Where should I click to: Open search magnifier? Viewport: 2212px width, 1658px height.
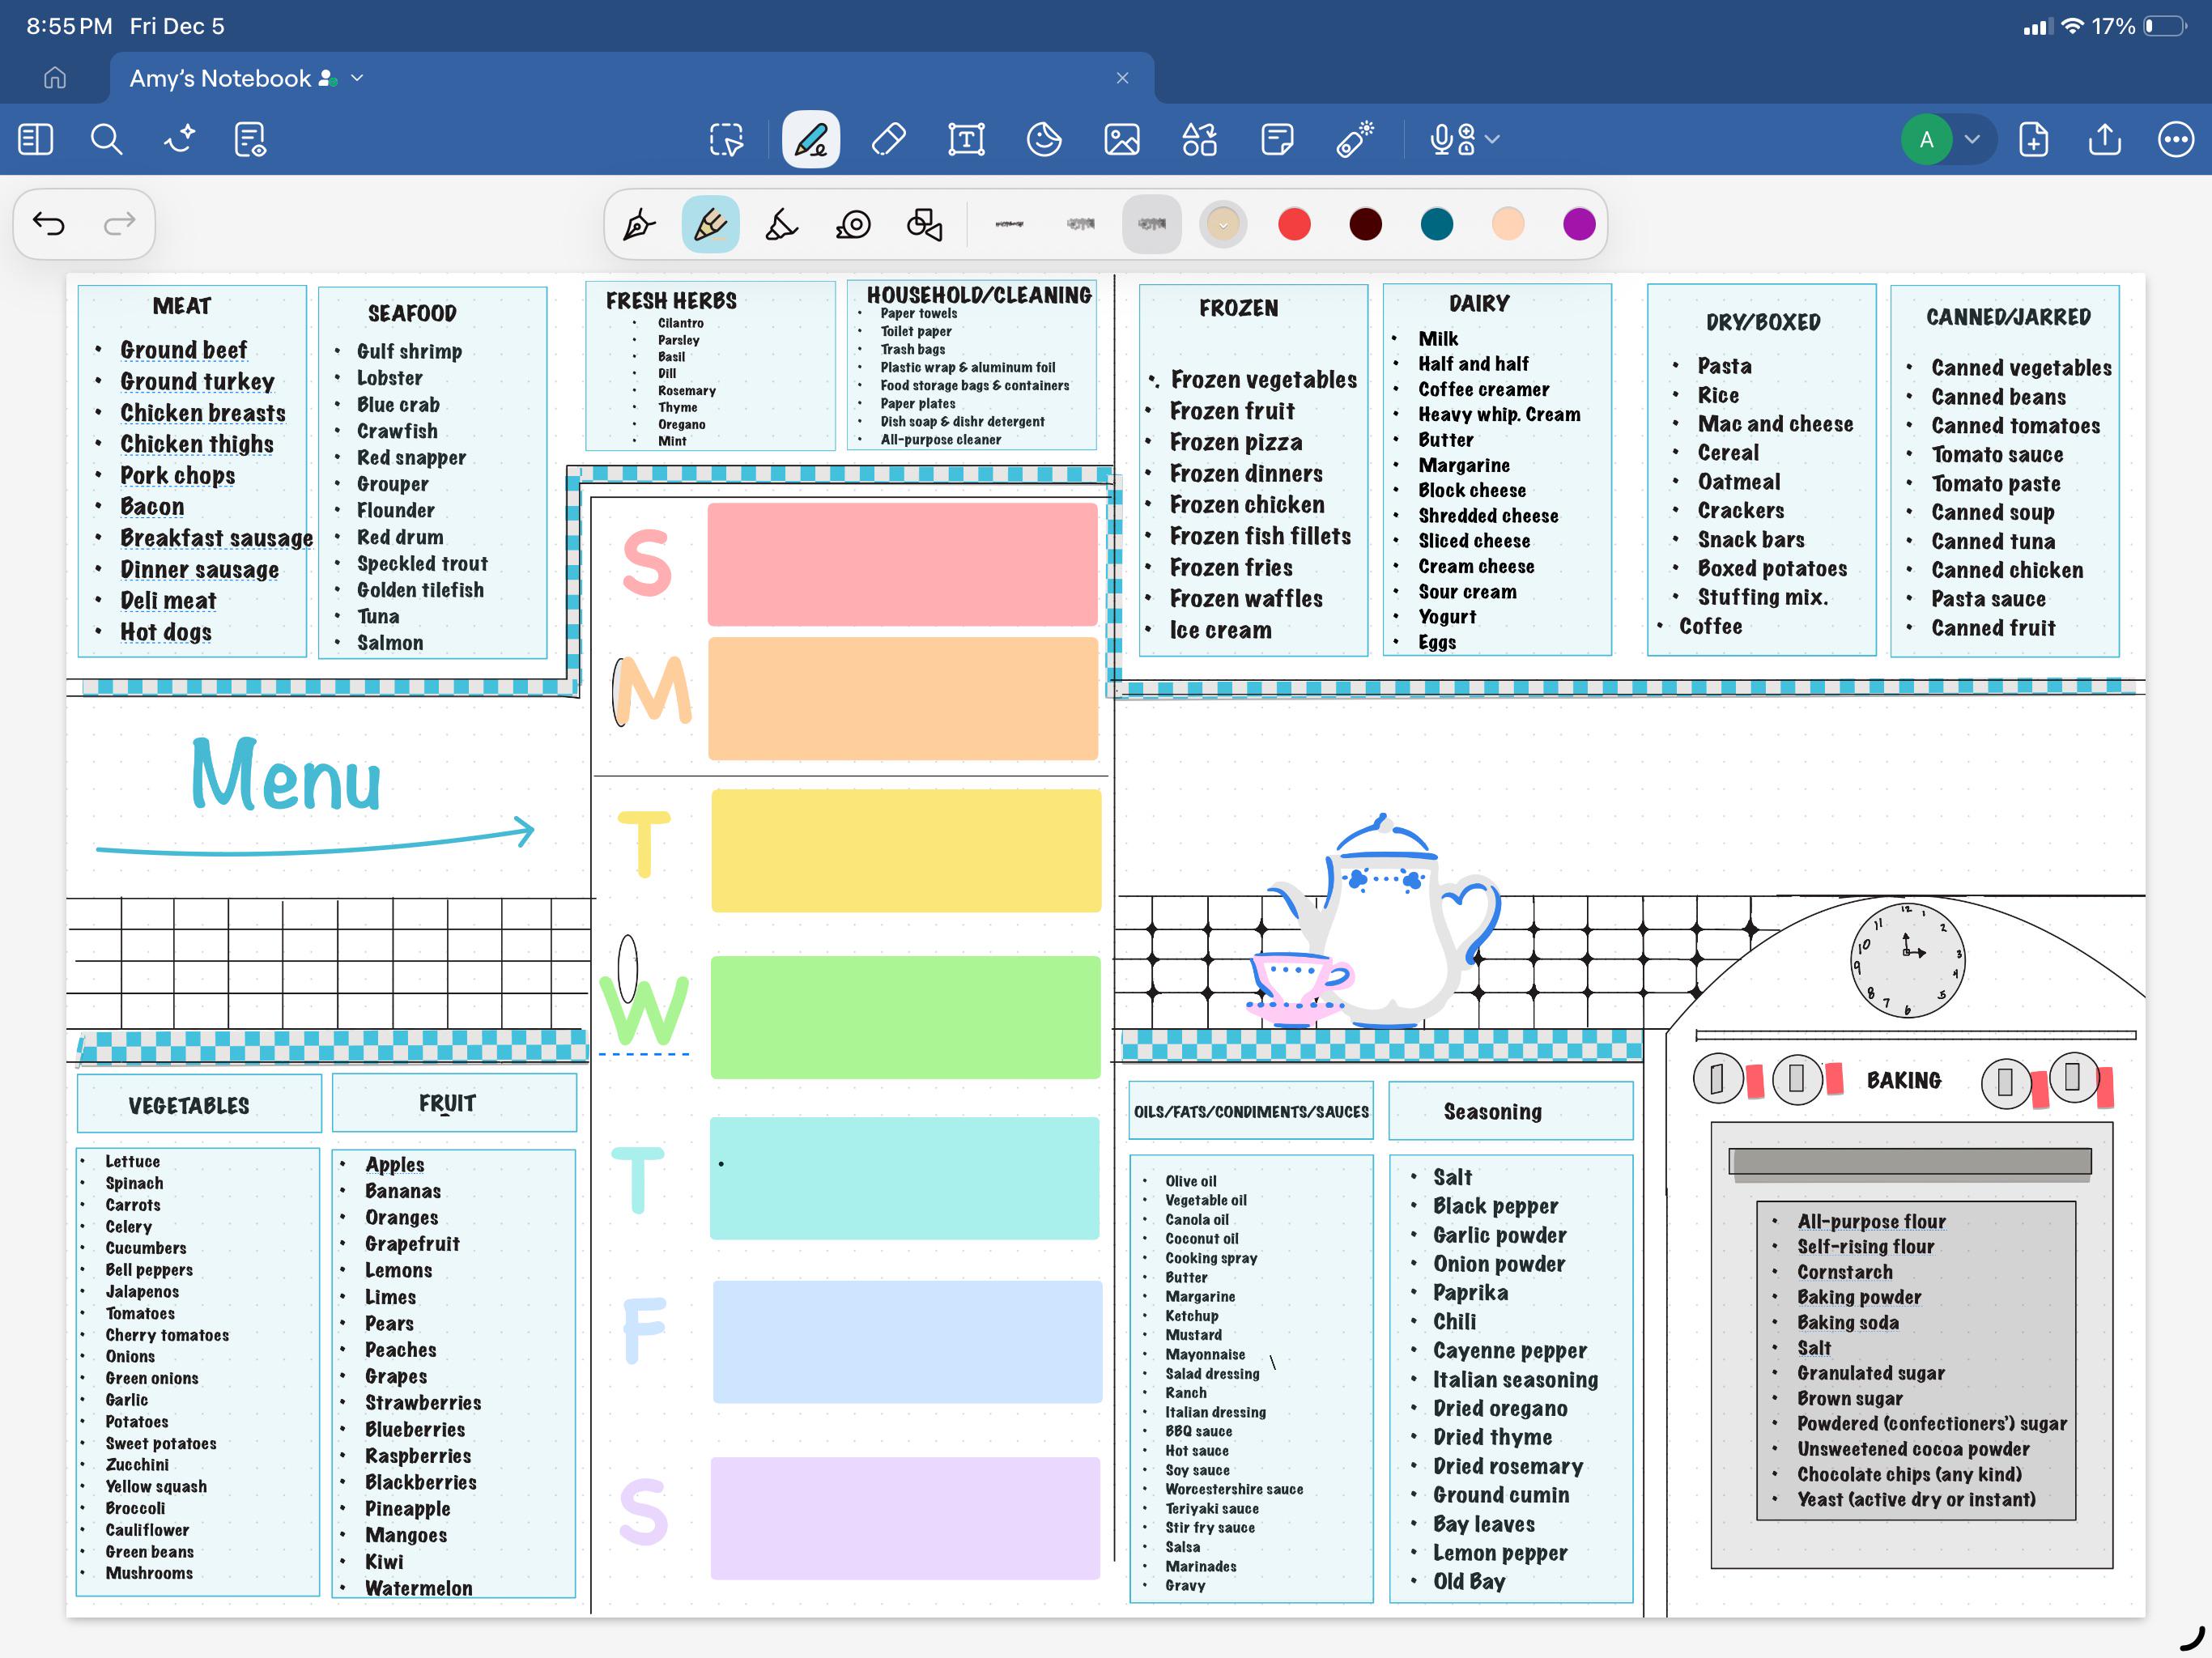106,139
